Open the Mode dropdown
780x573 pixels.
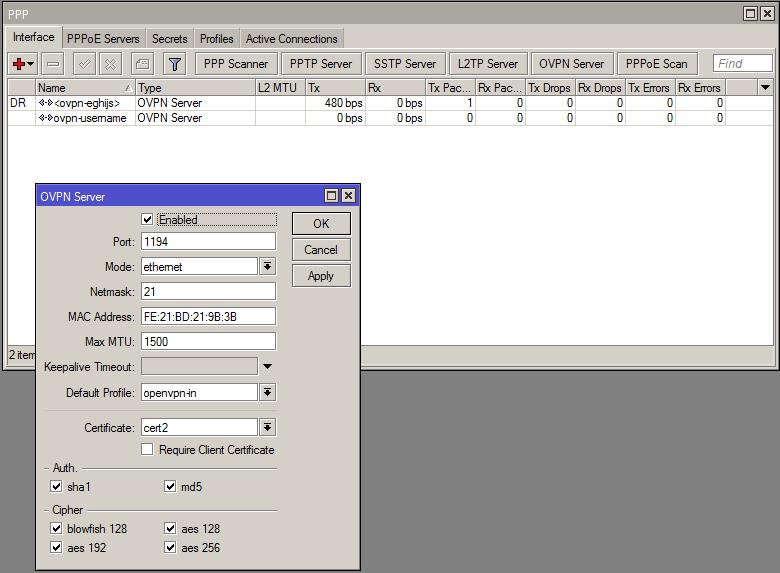pyautogui.click(x=267, y=267)
